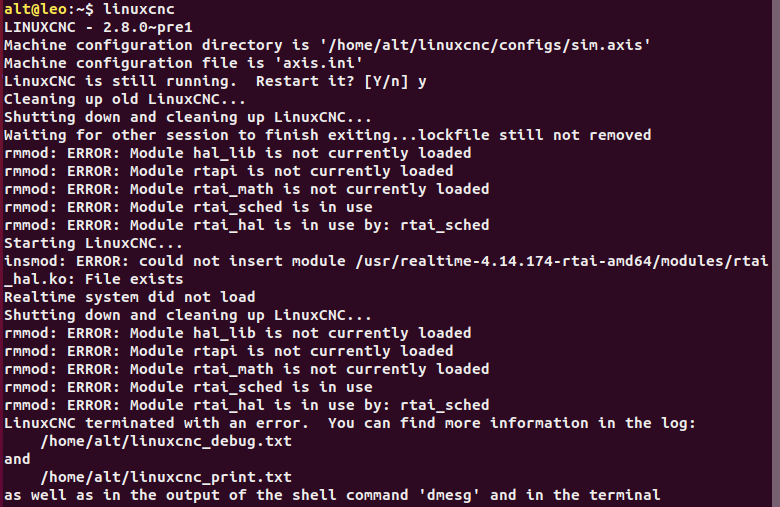Click lockfile still not removed message
The image size is (780, 507).
pos(534,135)
